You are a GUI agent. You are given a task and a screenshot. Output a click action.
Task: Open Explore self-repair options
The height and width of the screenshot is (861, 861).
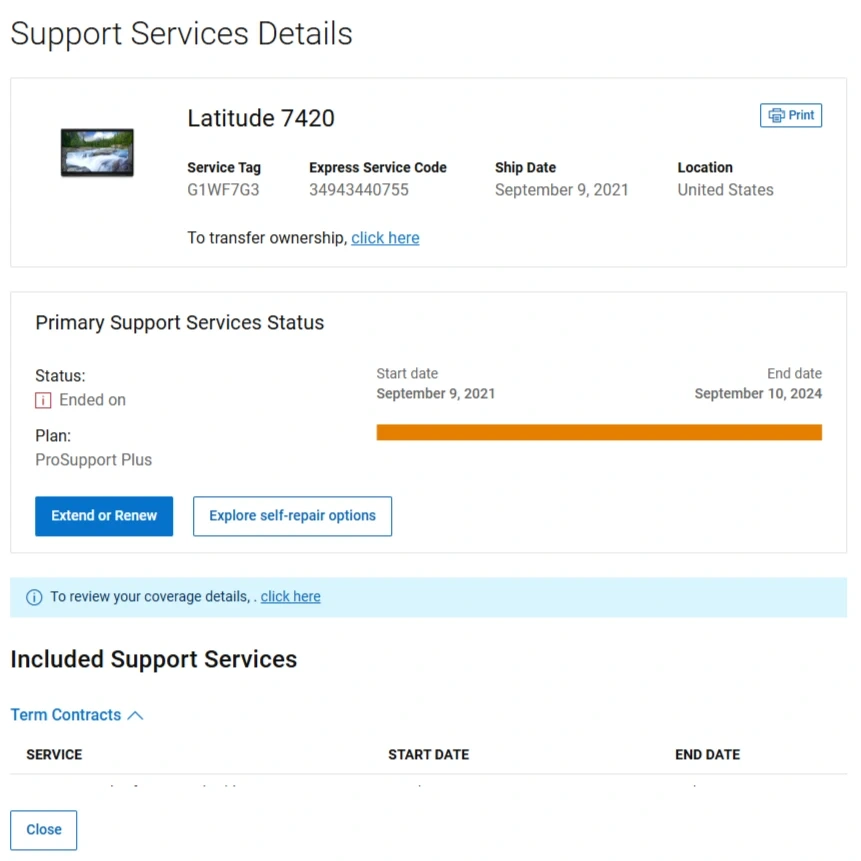[292, 516]
